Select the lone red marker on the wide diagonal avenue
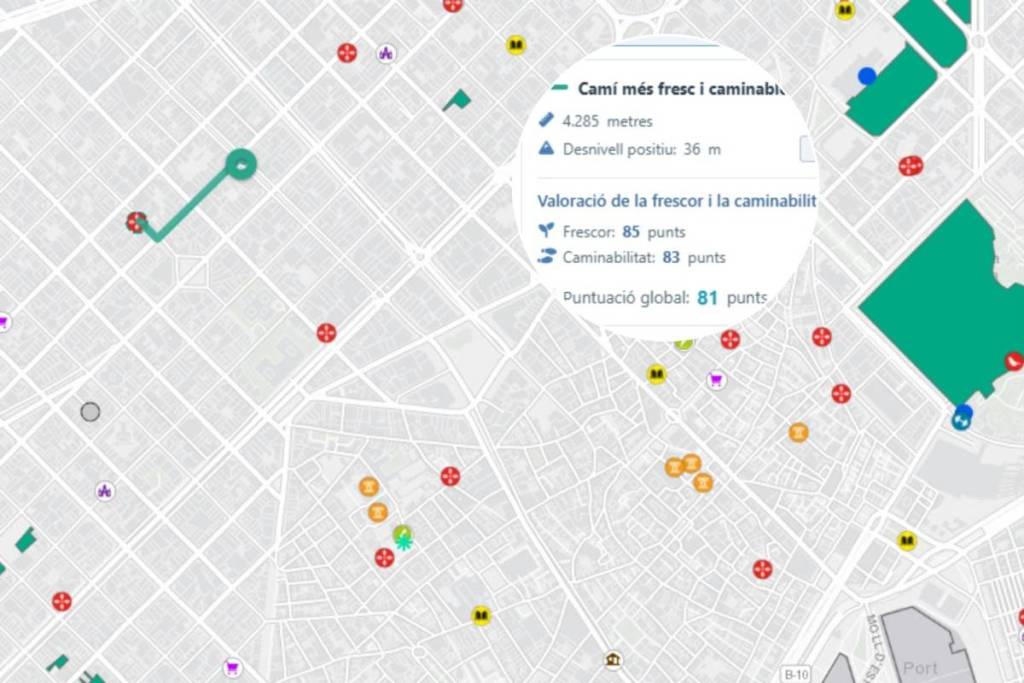Screen dimensions: 1024x683 click(x=327, y=333)
